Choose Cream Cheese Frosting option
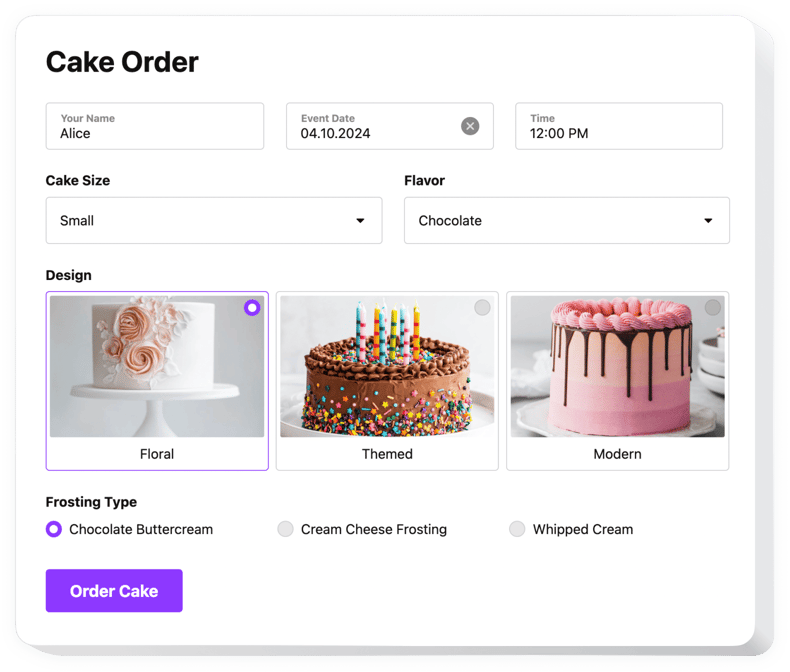Viewport: 790px width, 672px height. tap(286, 529)
